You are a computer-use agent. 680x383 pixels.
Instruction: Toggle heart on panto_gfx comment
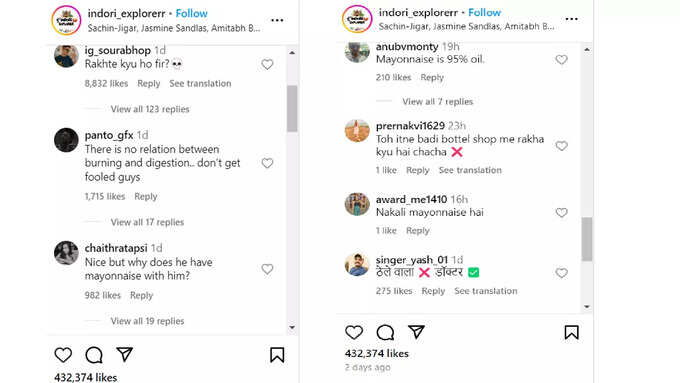pyautogui.click(x=267, y=163)
